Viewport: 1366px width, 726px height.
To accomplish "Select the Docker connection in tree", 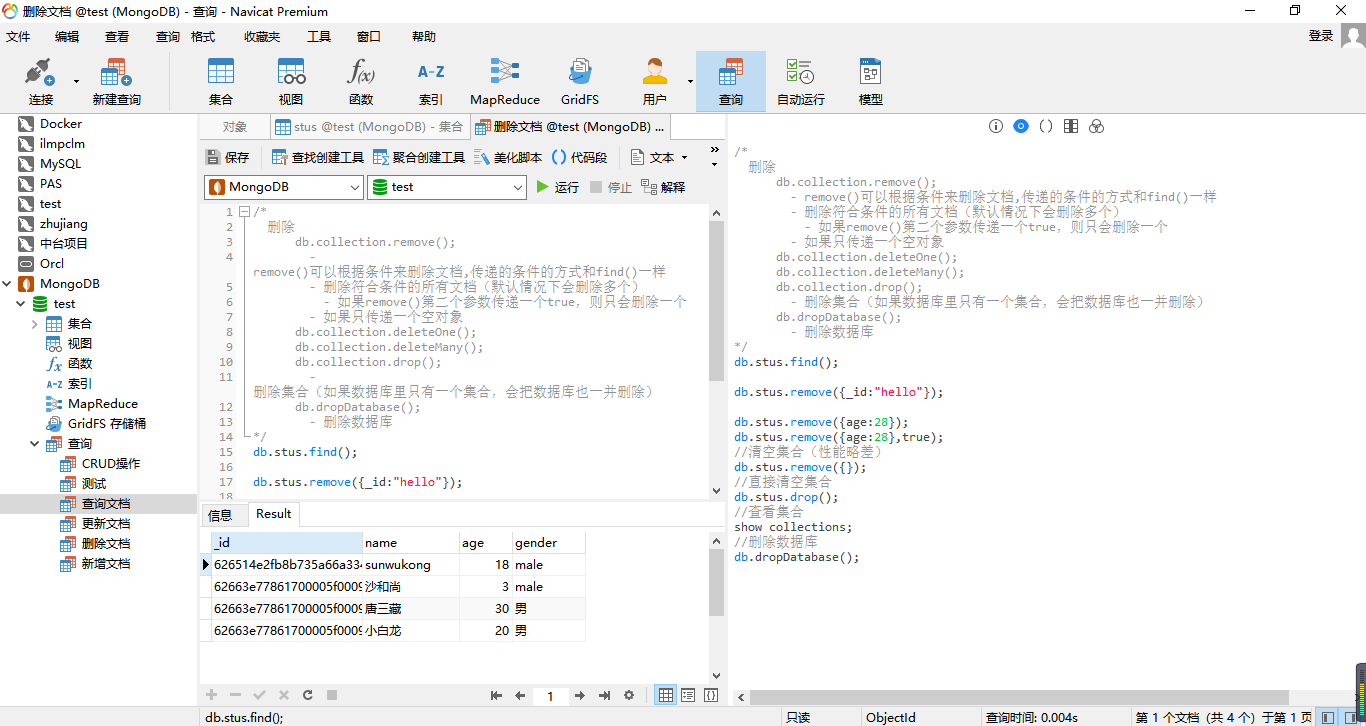I will click(x=61, y=124).
